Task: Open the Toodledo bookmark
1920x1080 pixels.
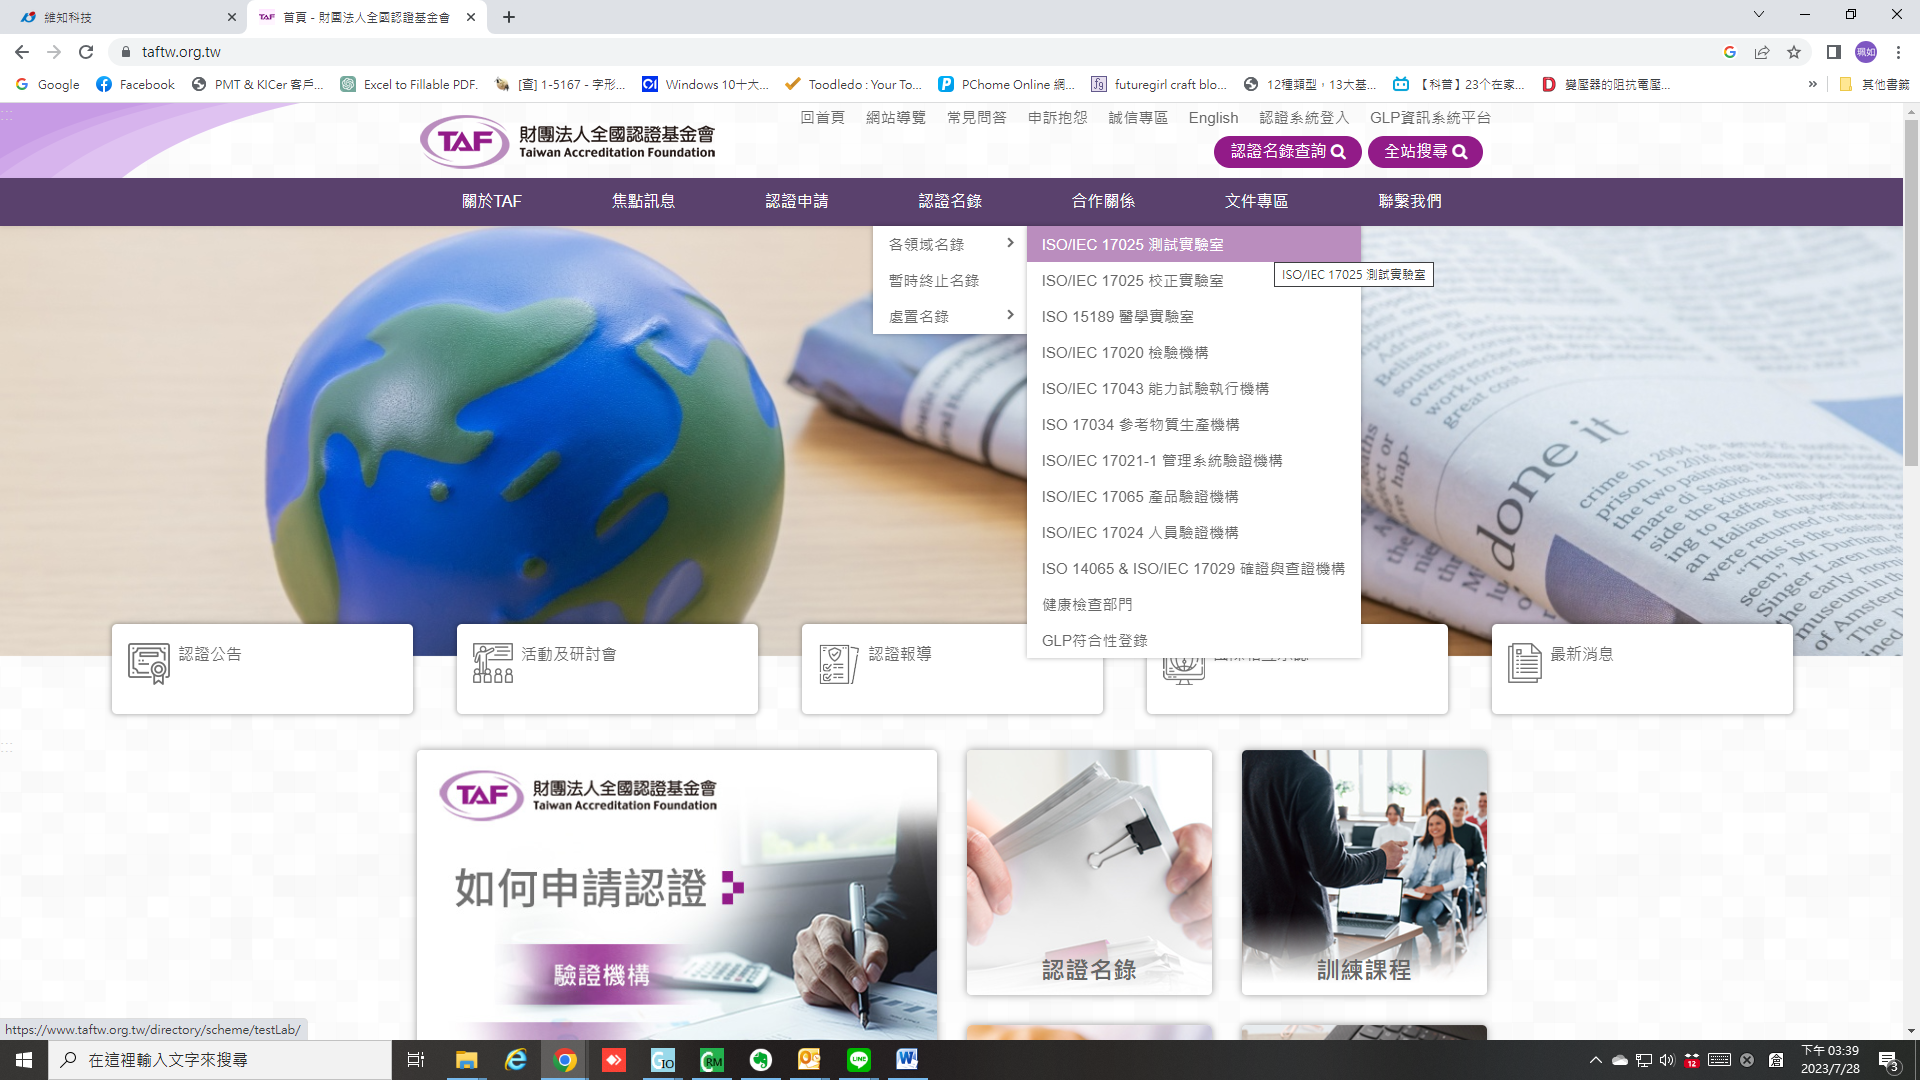Action: (853, 84)
